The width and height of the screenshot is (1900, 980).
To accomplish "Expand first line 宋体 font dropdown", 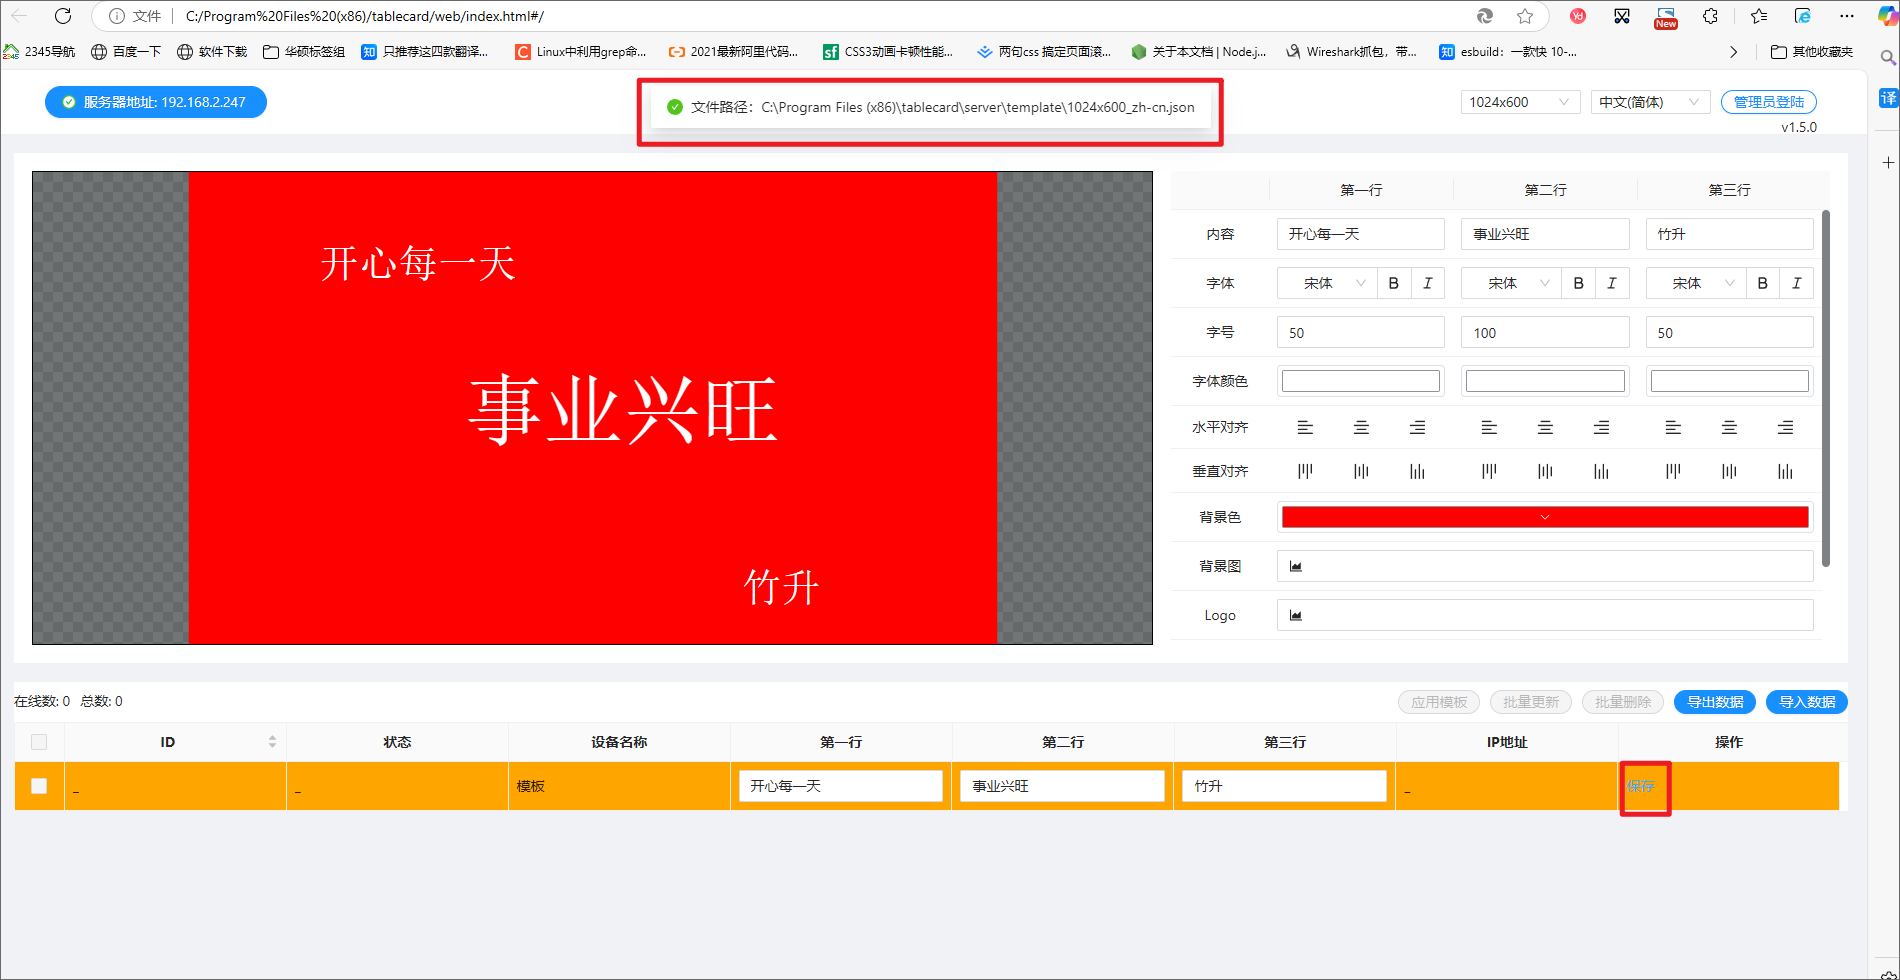I will pos(1327,283).
